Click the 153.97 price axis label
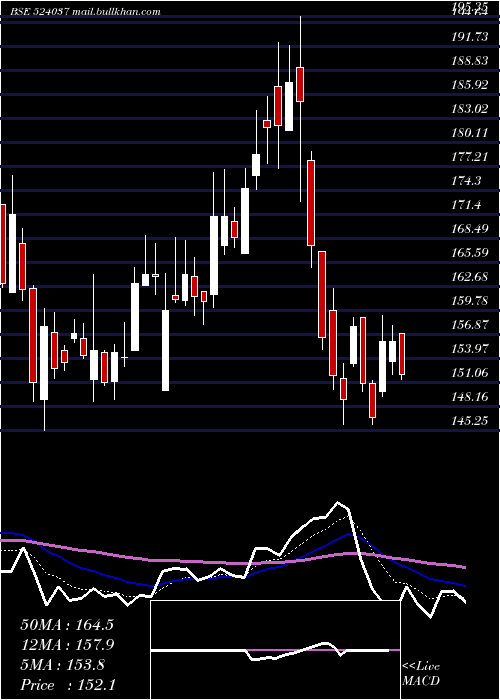 pos(470,349)
